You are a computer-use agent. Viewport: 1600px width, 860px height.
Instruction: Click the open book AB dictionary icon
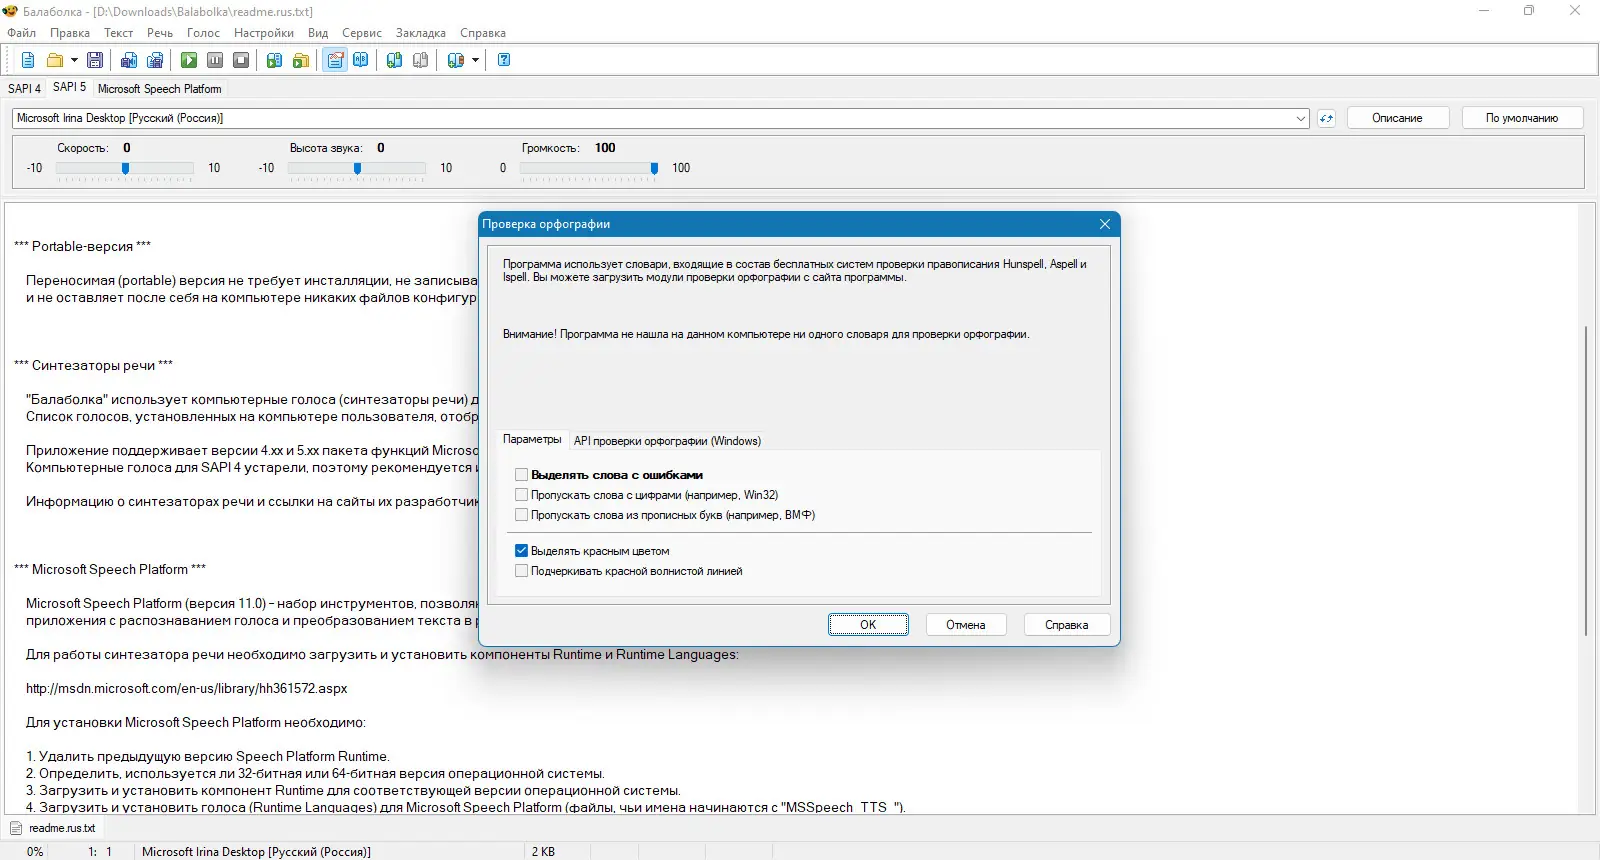[361, 60]
